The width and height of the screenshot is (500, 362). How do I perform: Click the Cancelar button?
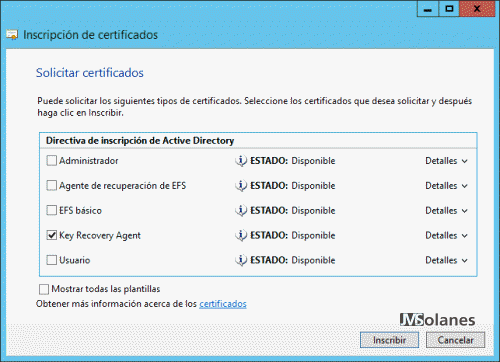pyautogui.click(x=455, y=340)
